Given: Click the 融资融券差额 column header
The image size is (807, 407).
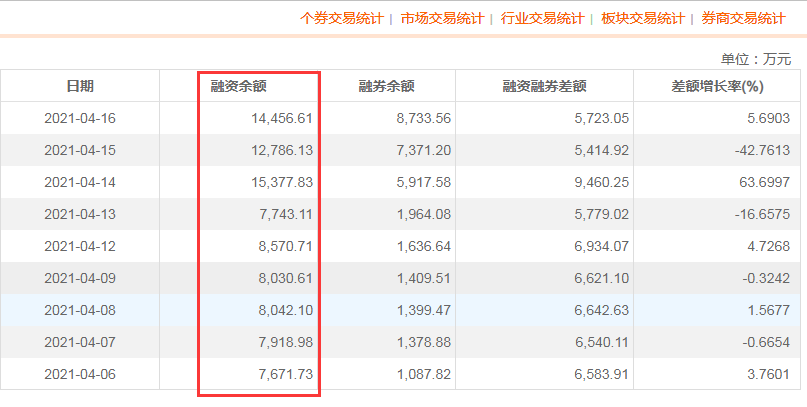Looking at the screenshot, I should click(545, 86).
